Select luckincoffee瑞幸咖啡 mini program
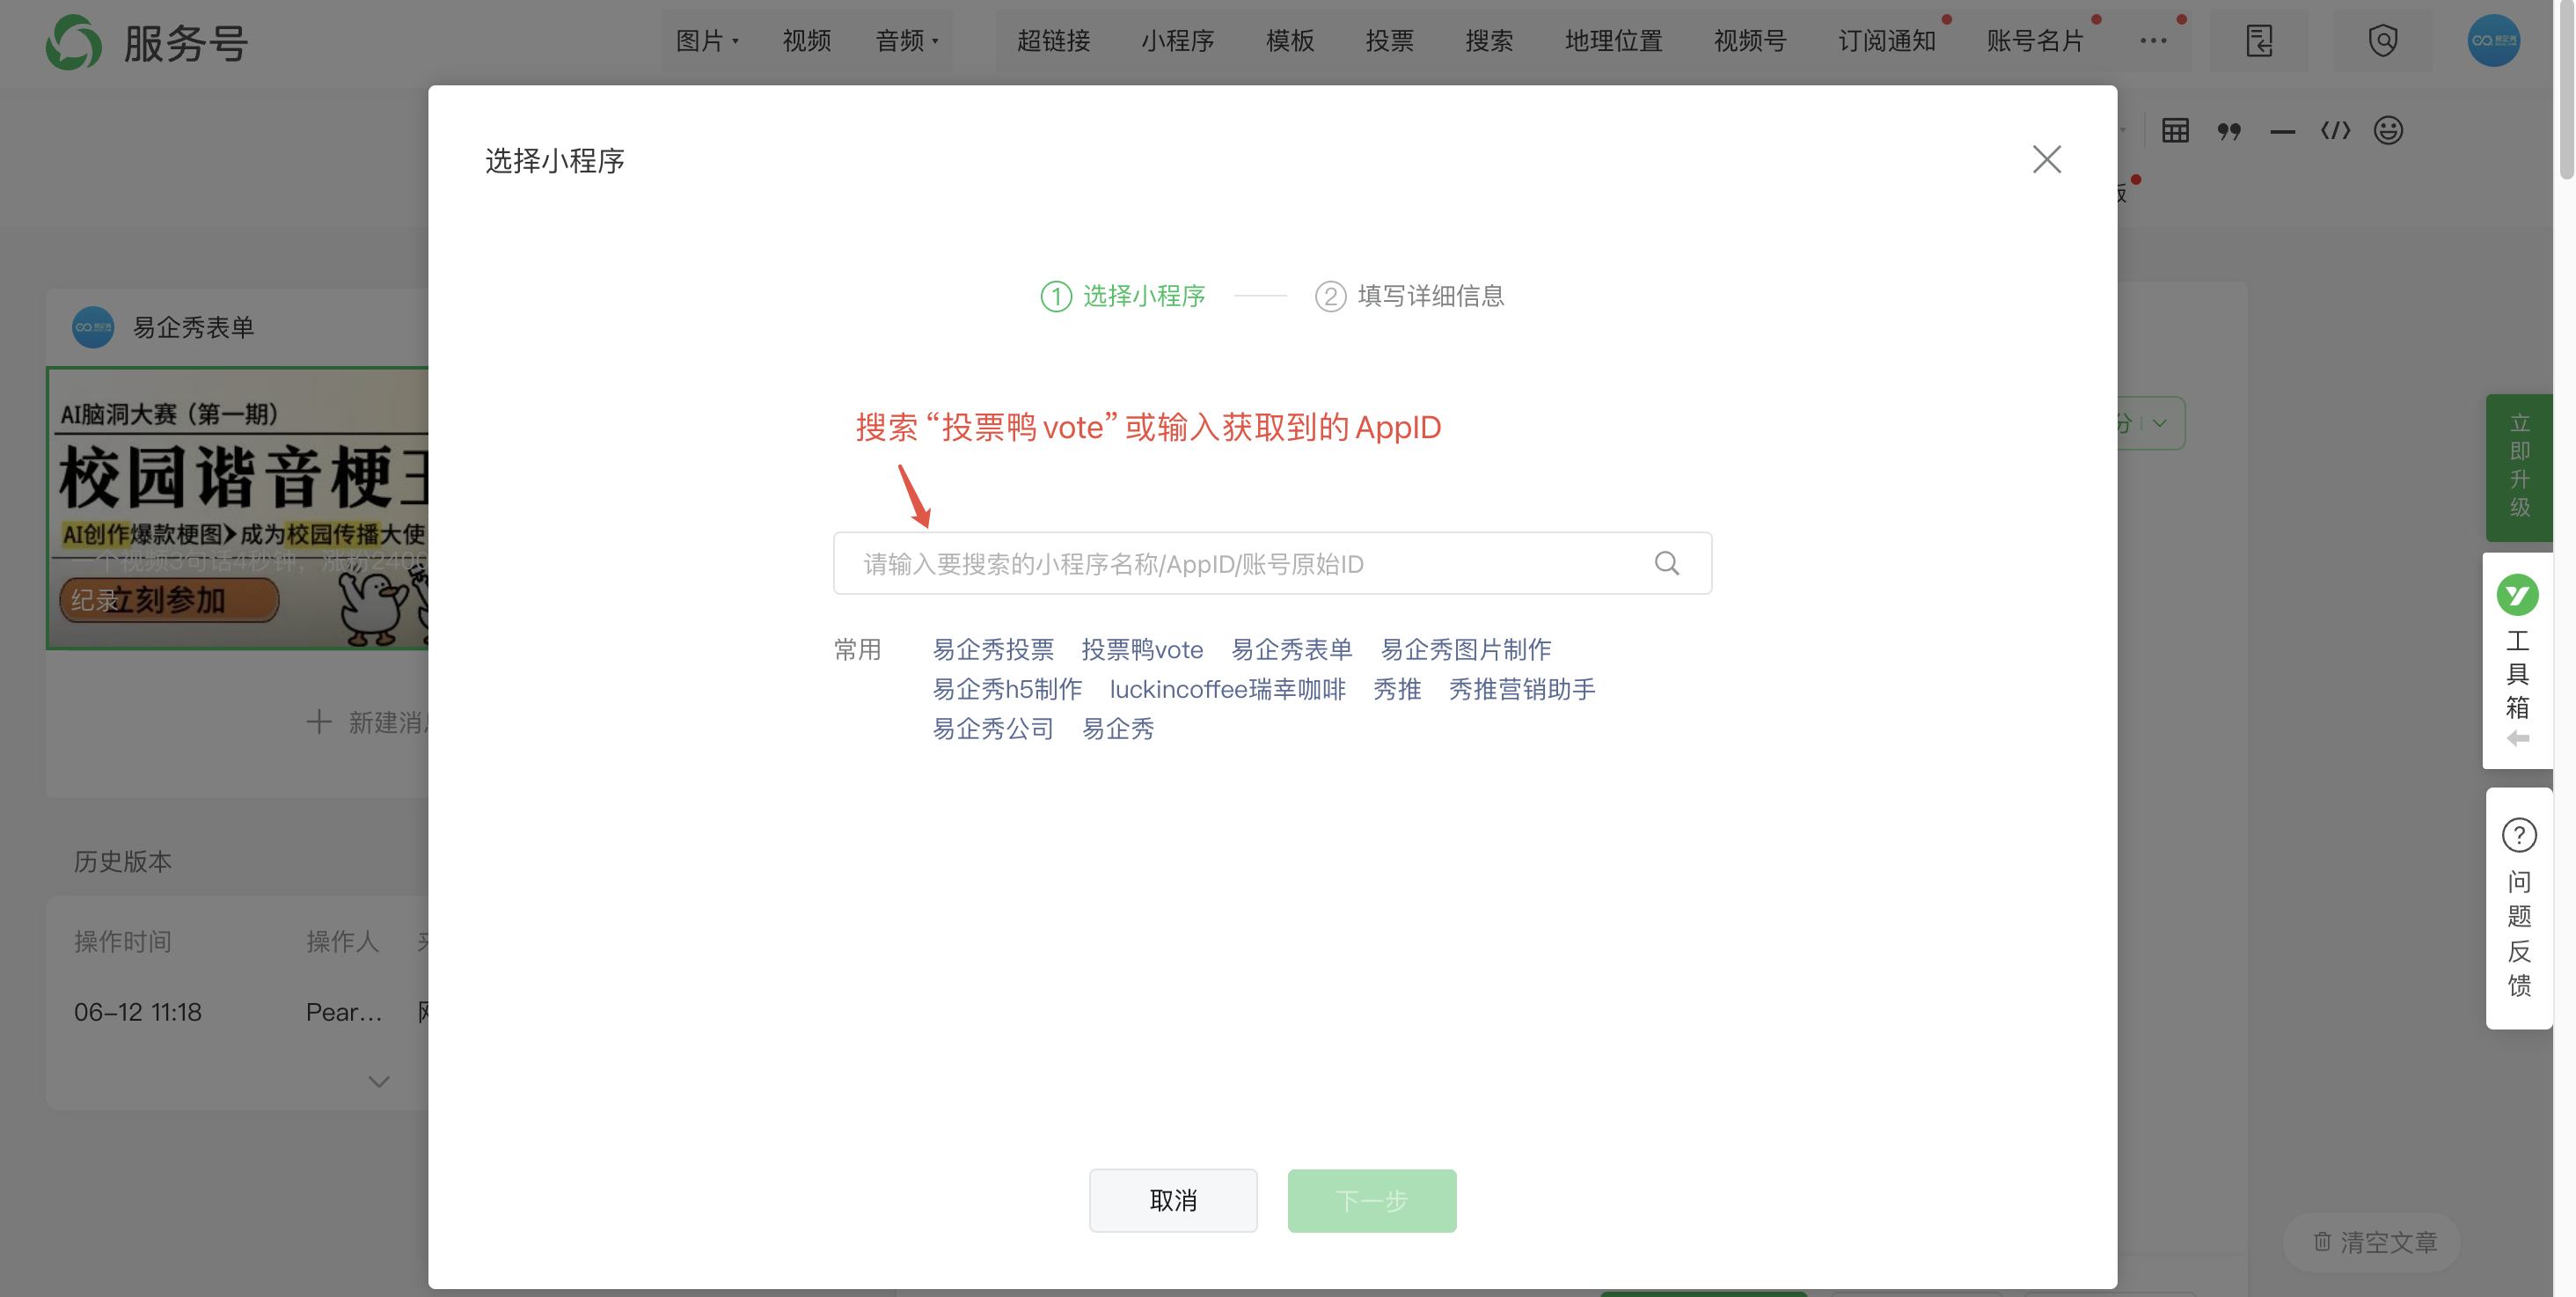Image resolution: width=2576 pixels, height=1297 pixels. coord(1227,689)
